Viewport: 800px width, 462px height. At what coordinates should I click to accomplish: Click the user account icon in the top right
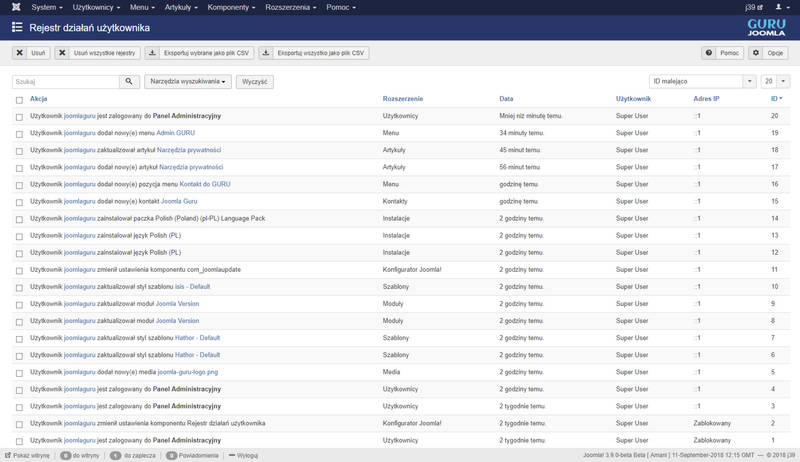coord(779,7)
